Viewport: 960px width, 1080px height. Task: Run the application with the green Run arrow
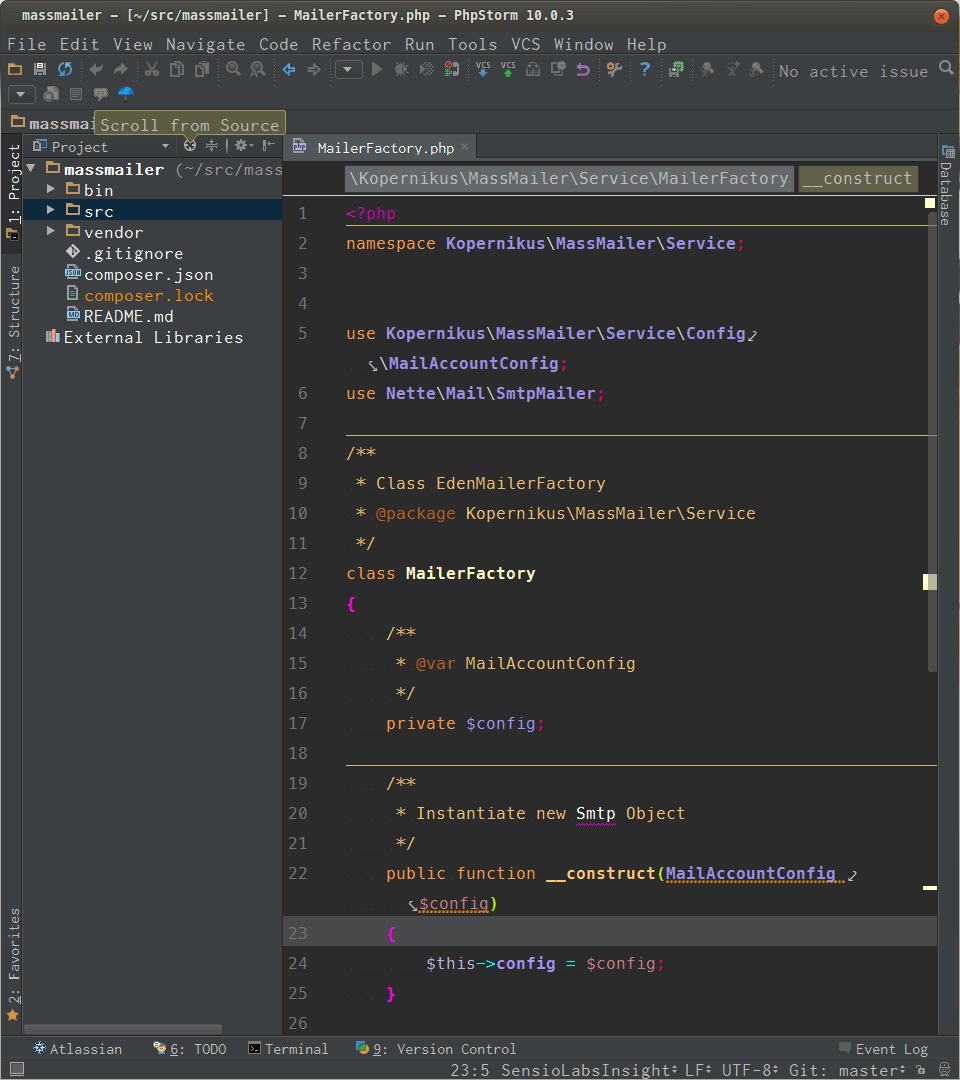click(377, 70)
